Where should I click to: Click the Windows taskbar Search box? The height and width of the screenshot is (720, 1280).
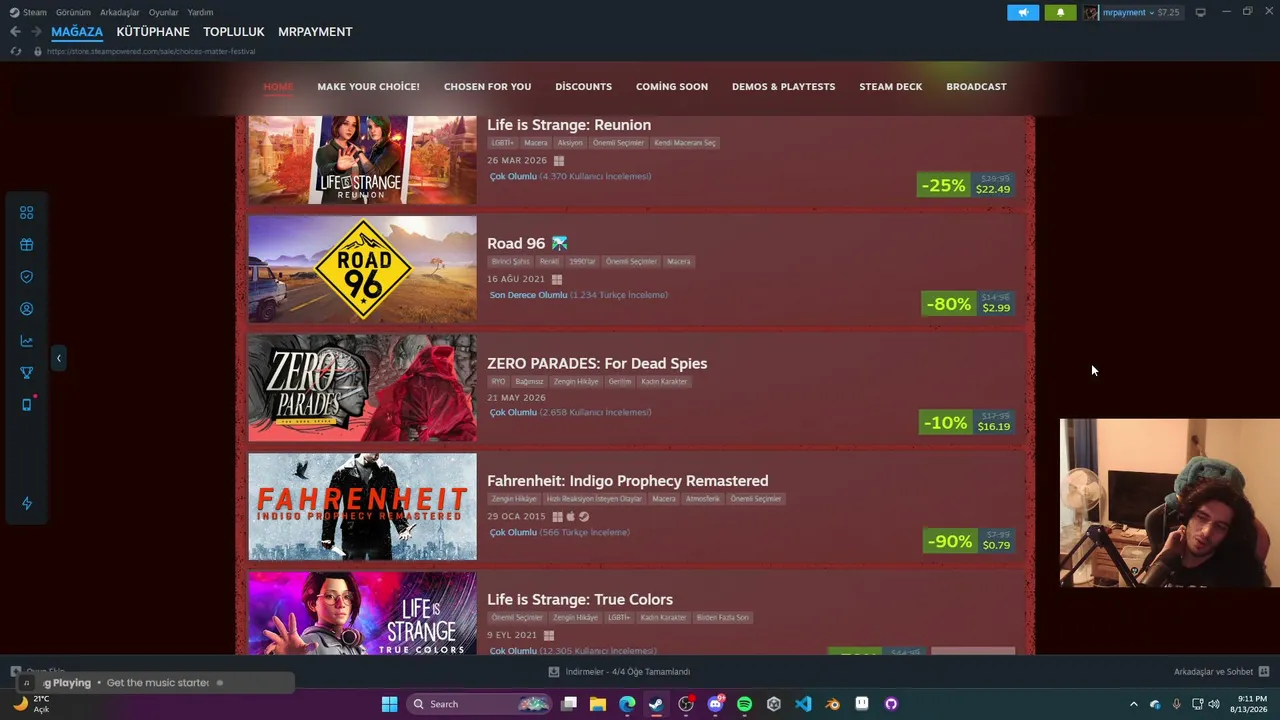pos(479,704)
